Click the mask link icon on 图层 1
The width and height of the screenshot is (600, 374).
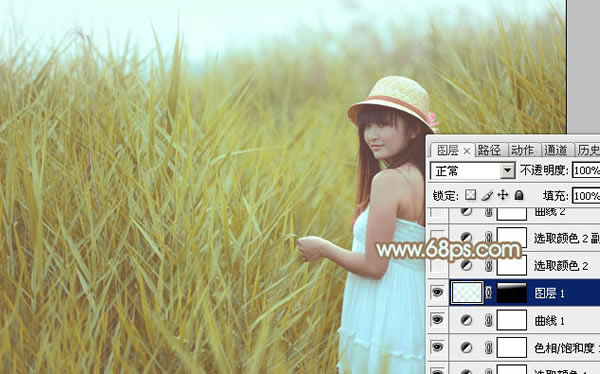click(x=489, y=293)
